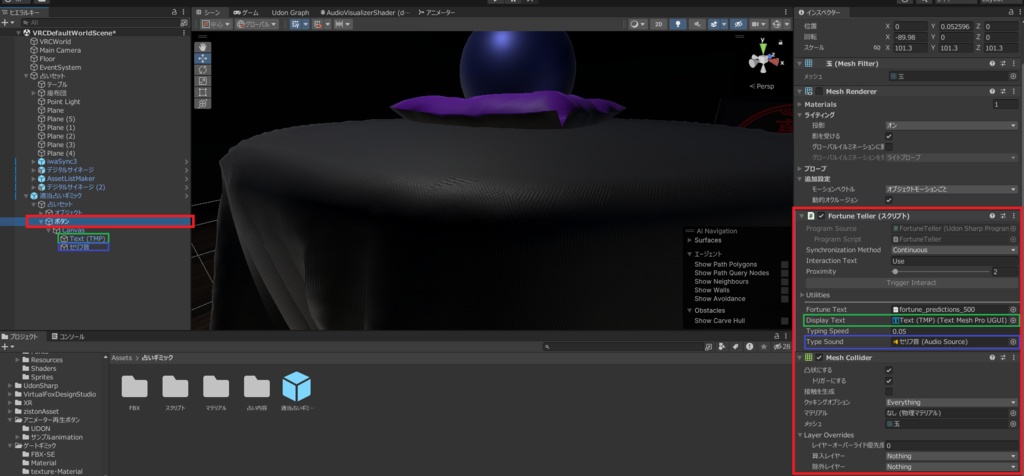Open 算入レイヤー Nothing dropdown

tap(952, 456)
